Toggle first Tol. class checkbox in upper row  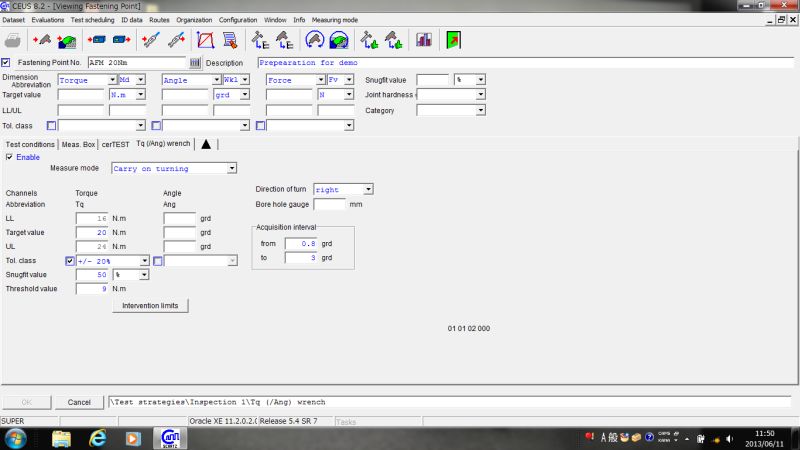51,126
